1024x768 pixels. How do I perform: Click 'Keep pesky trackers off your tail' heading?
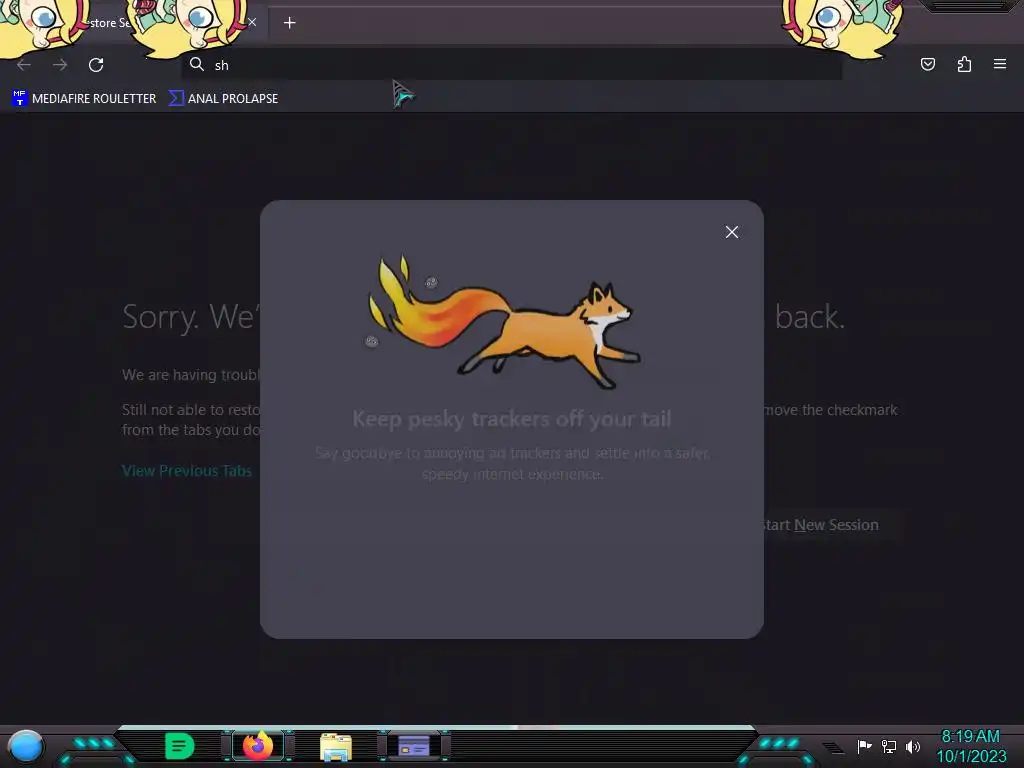(x=512, y=419)
